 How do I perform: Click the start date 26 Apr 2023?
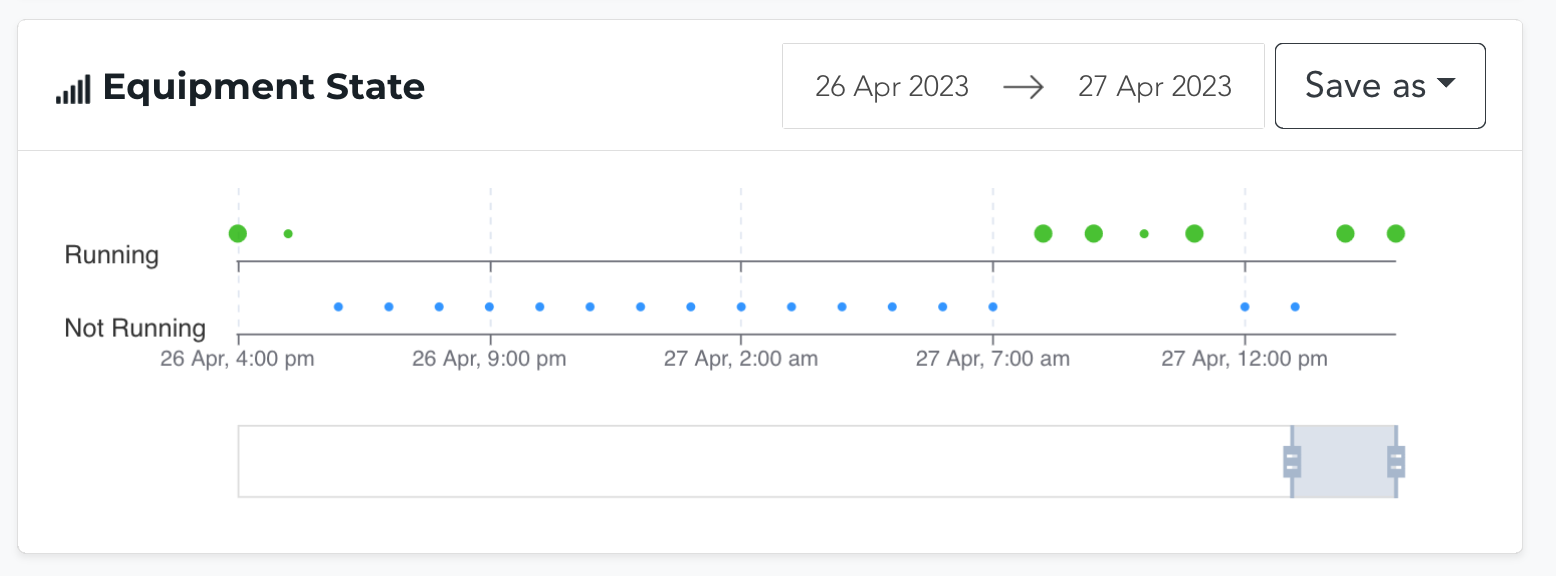[891, 87]
